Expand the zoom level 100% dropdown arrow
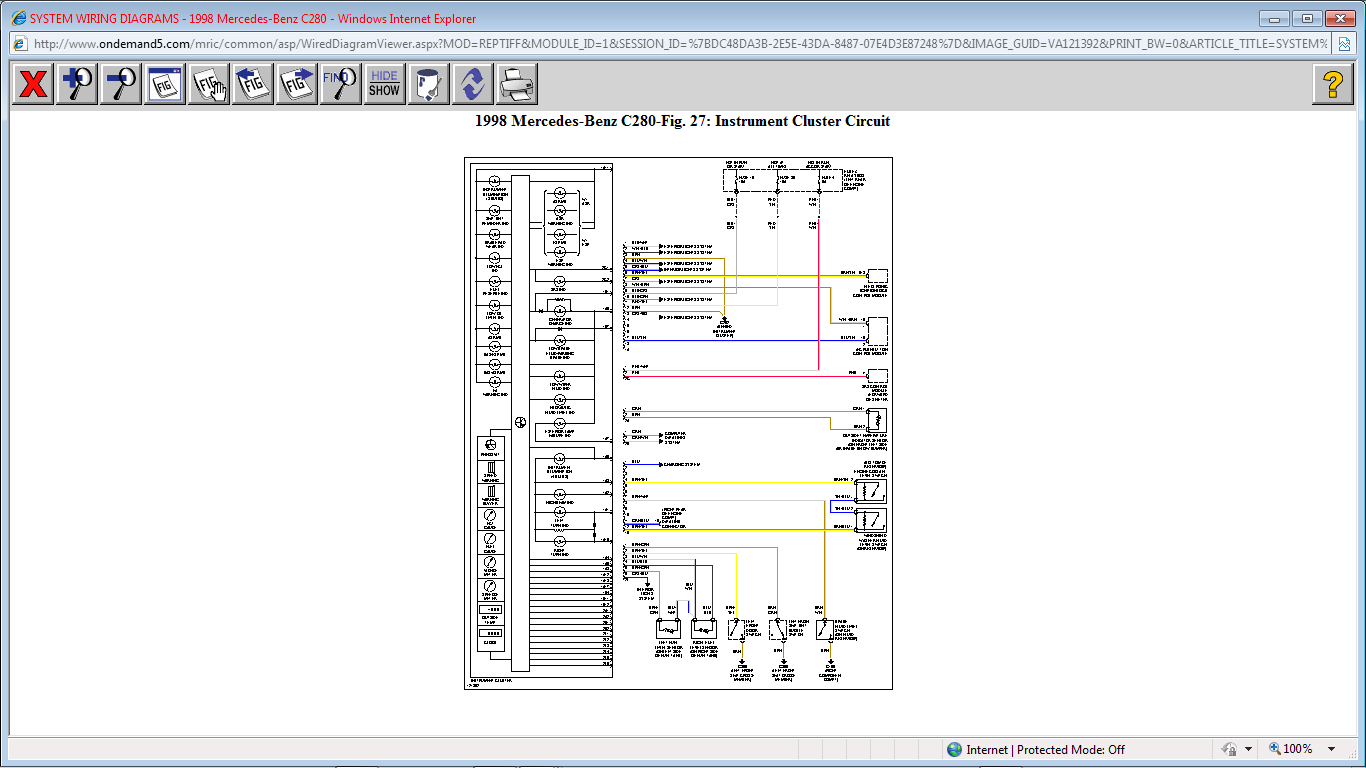The image size is (1366, 768). coord(1331,749)
